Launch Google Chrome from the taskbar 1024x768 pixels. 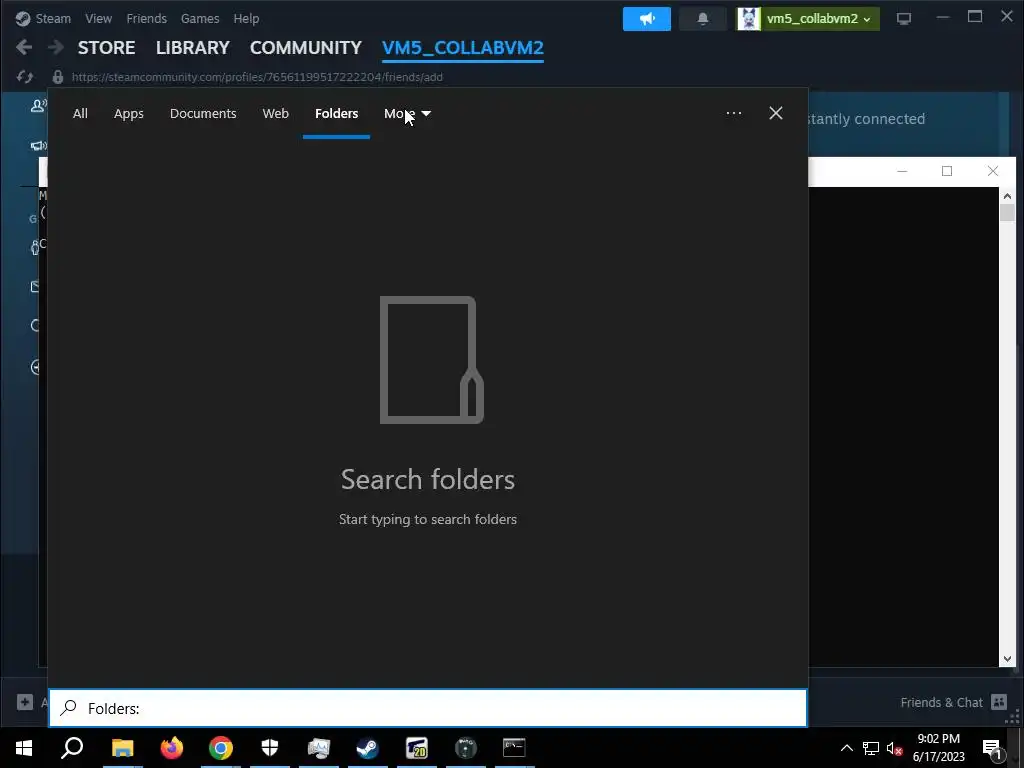pyautogui.click(x=221, y=748)
